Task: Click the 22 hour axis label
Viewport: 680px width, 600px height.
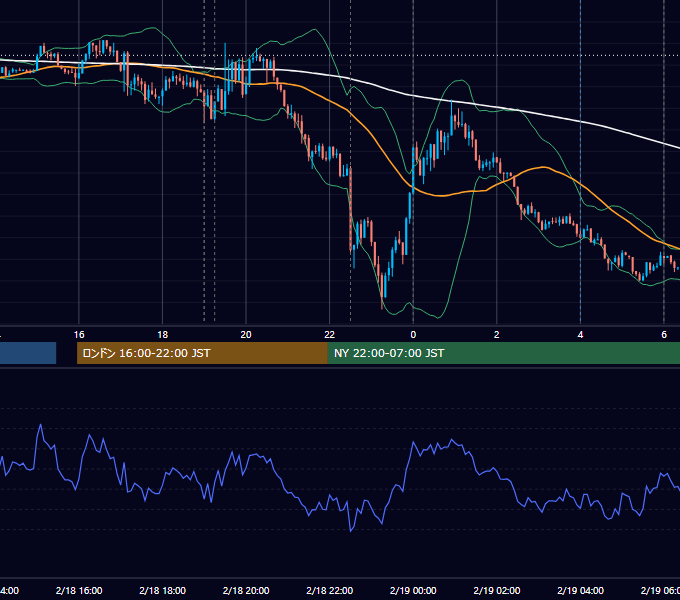Action: coord(330,335)
